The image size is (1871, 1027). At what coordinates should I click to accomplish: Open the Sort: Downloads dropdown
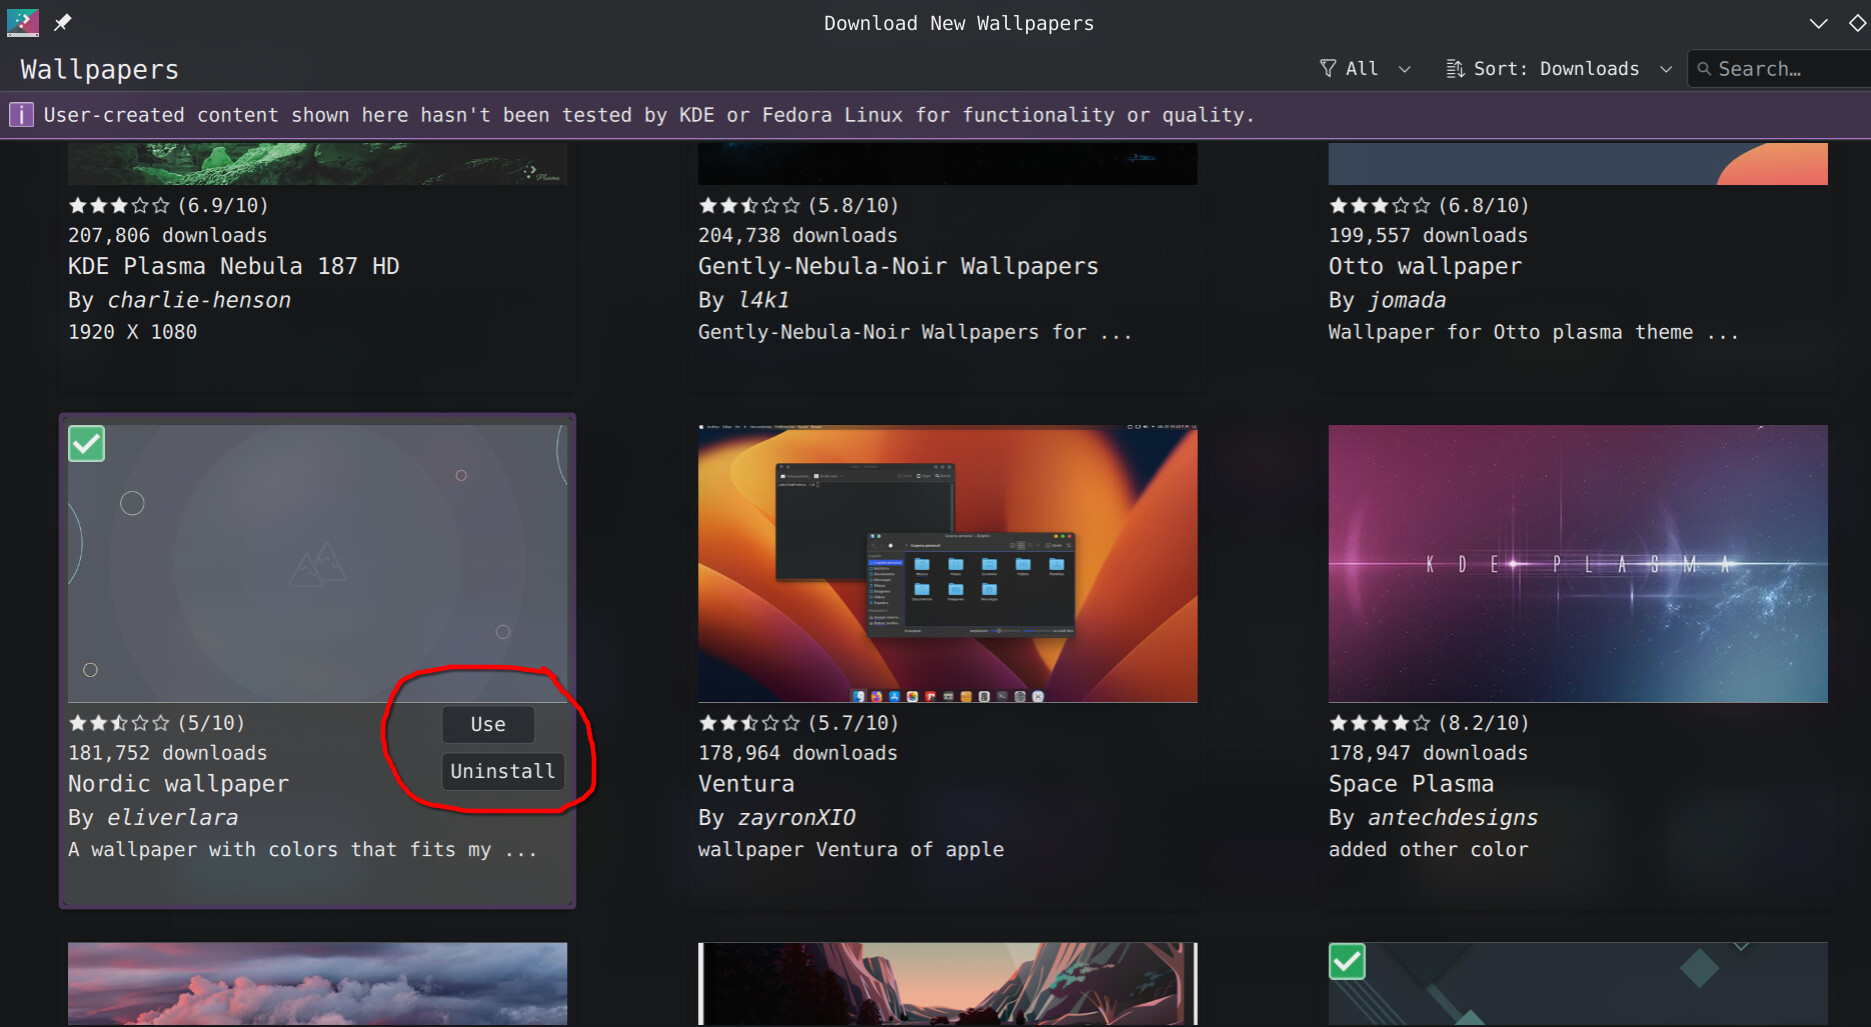[1558, 68]
